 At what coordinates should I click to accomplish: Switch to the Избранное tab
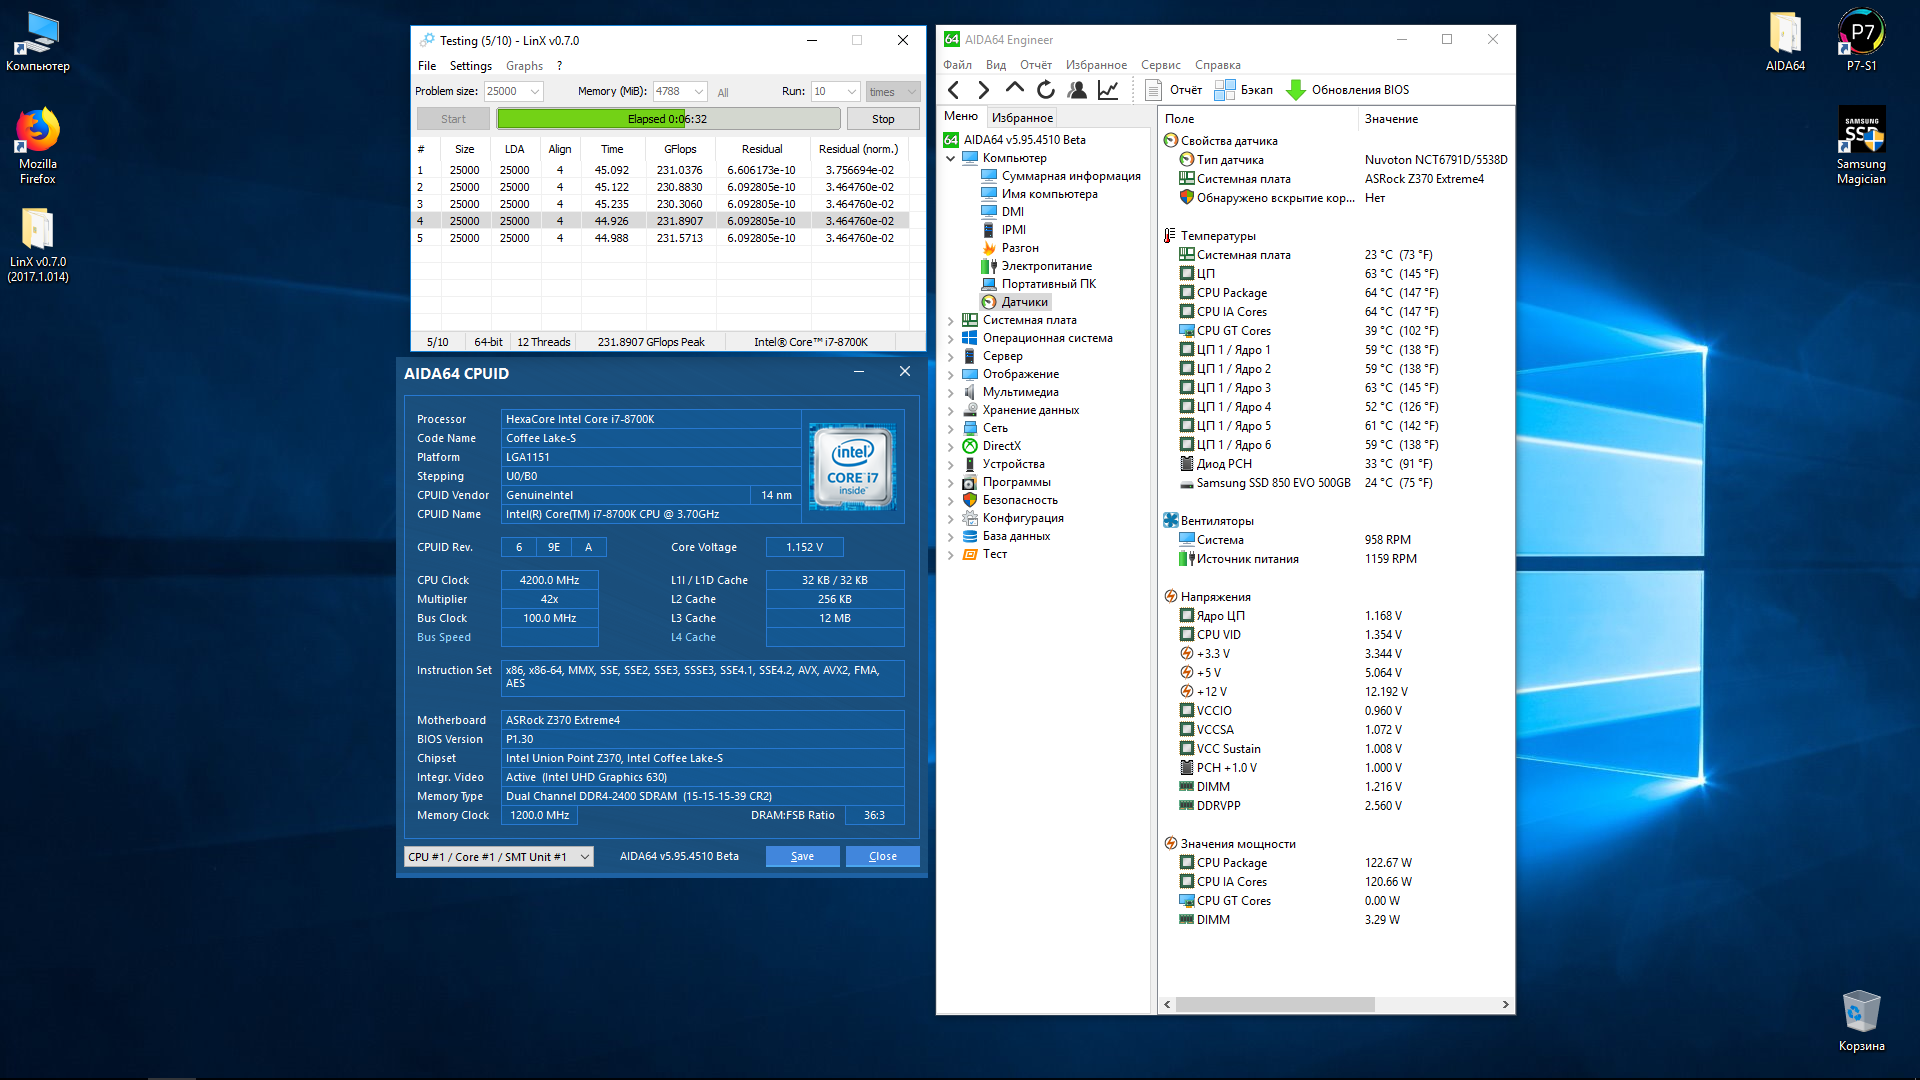1022,117
